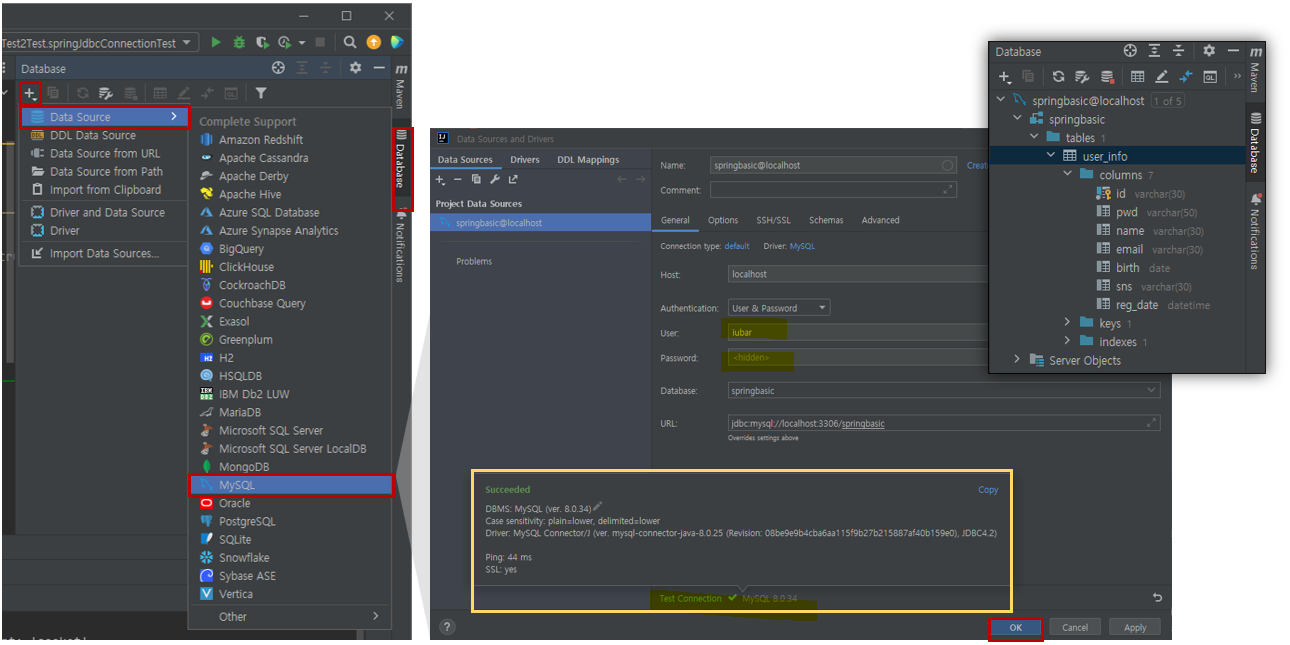Screen dimensions: 1290x645
Task: Click the Copy link in the Succeeded popup
Action: point(988,490)
